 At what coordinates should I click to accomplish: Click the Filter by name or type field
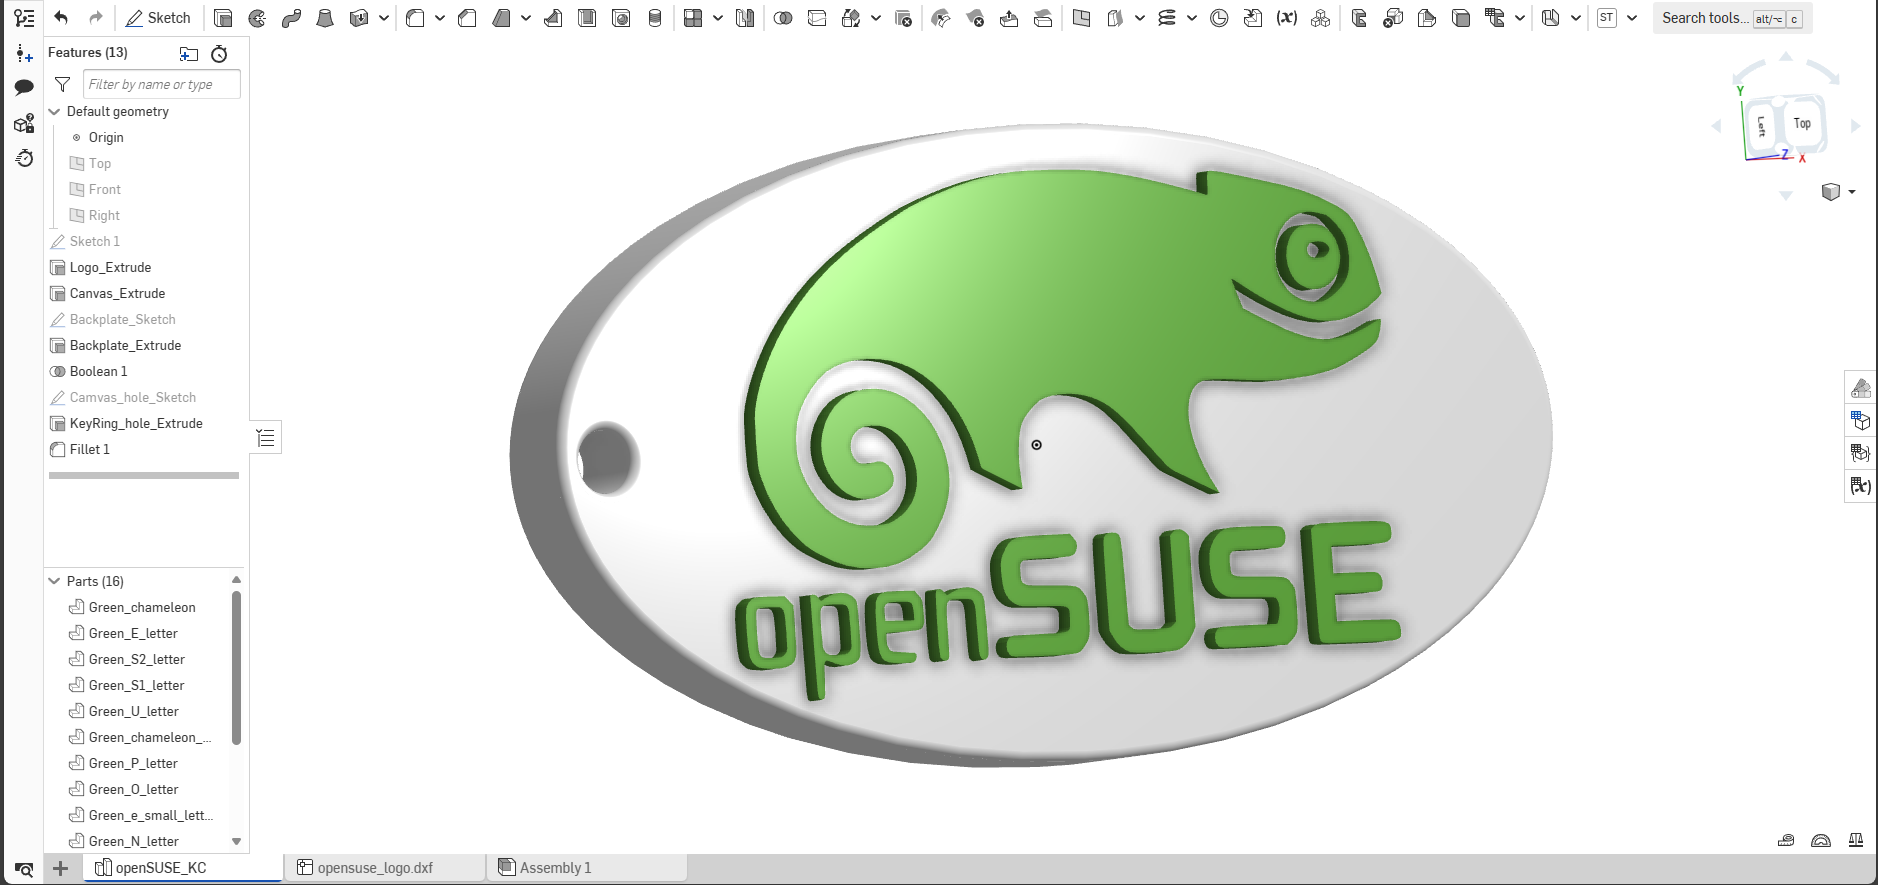pos(161,84)
